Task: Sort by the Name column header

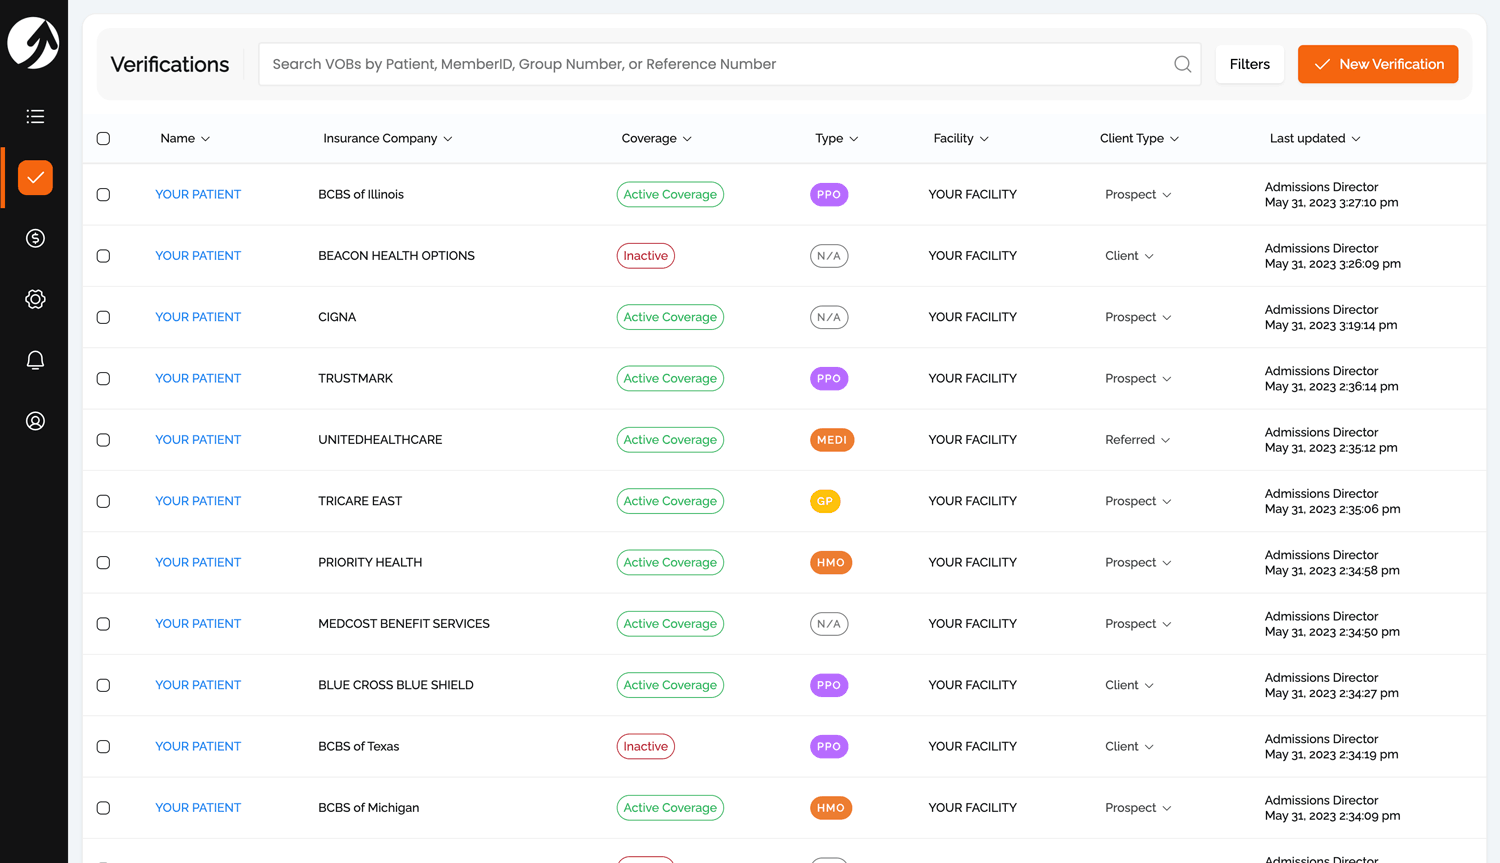Action: click(185, 139)
